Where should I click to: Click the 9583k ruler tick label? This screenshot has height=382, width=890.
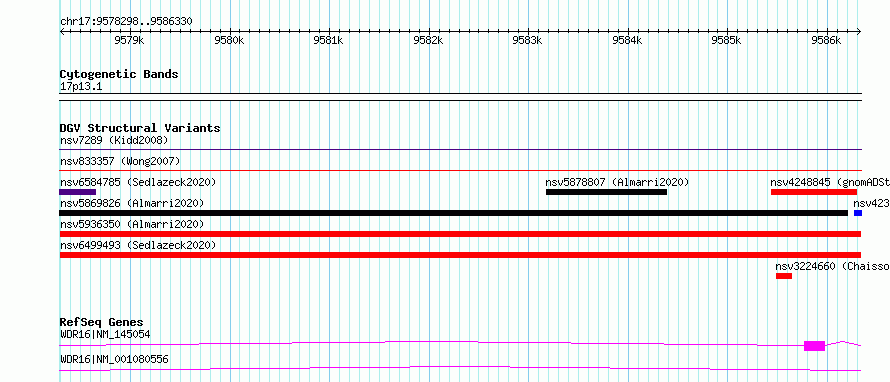coord(528,40)
